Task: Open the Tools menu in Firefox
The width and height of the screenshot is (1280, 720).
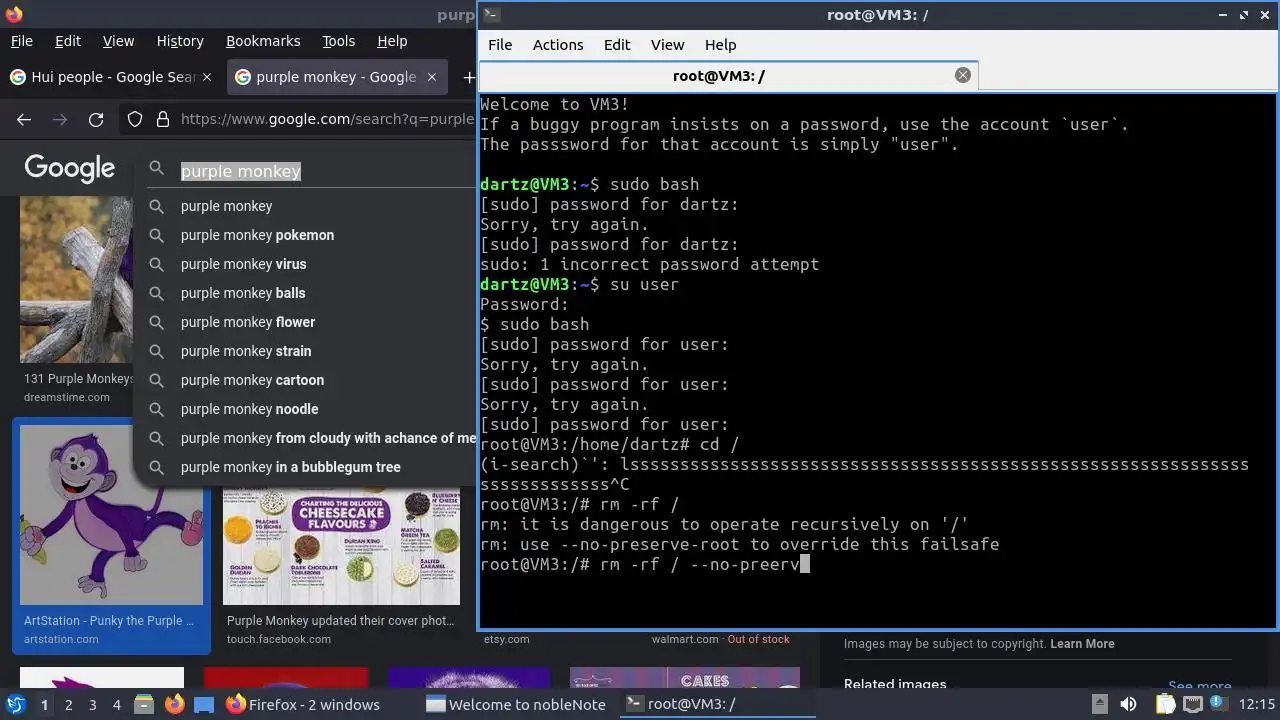Action: click(x=338, y=41)
